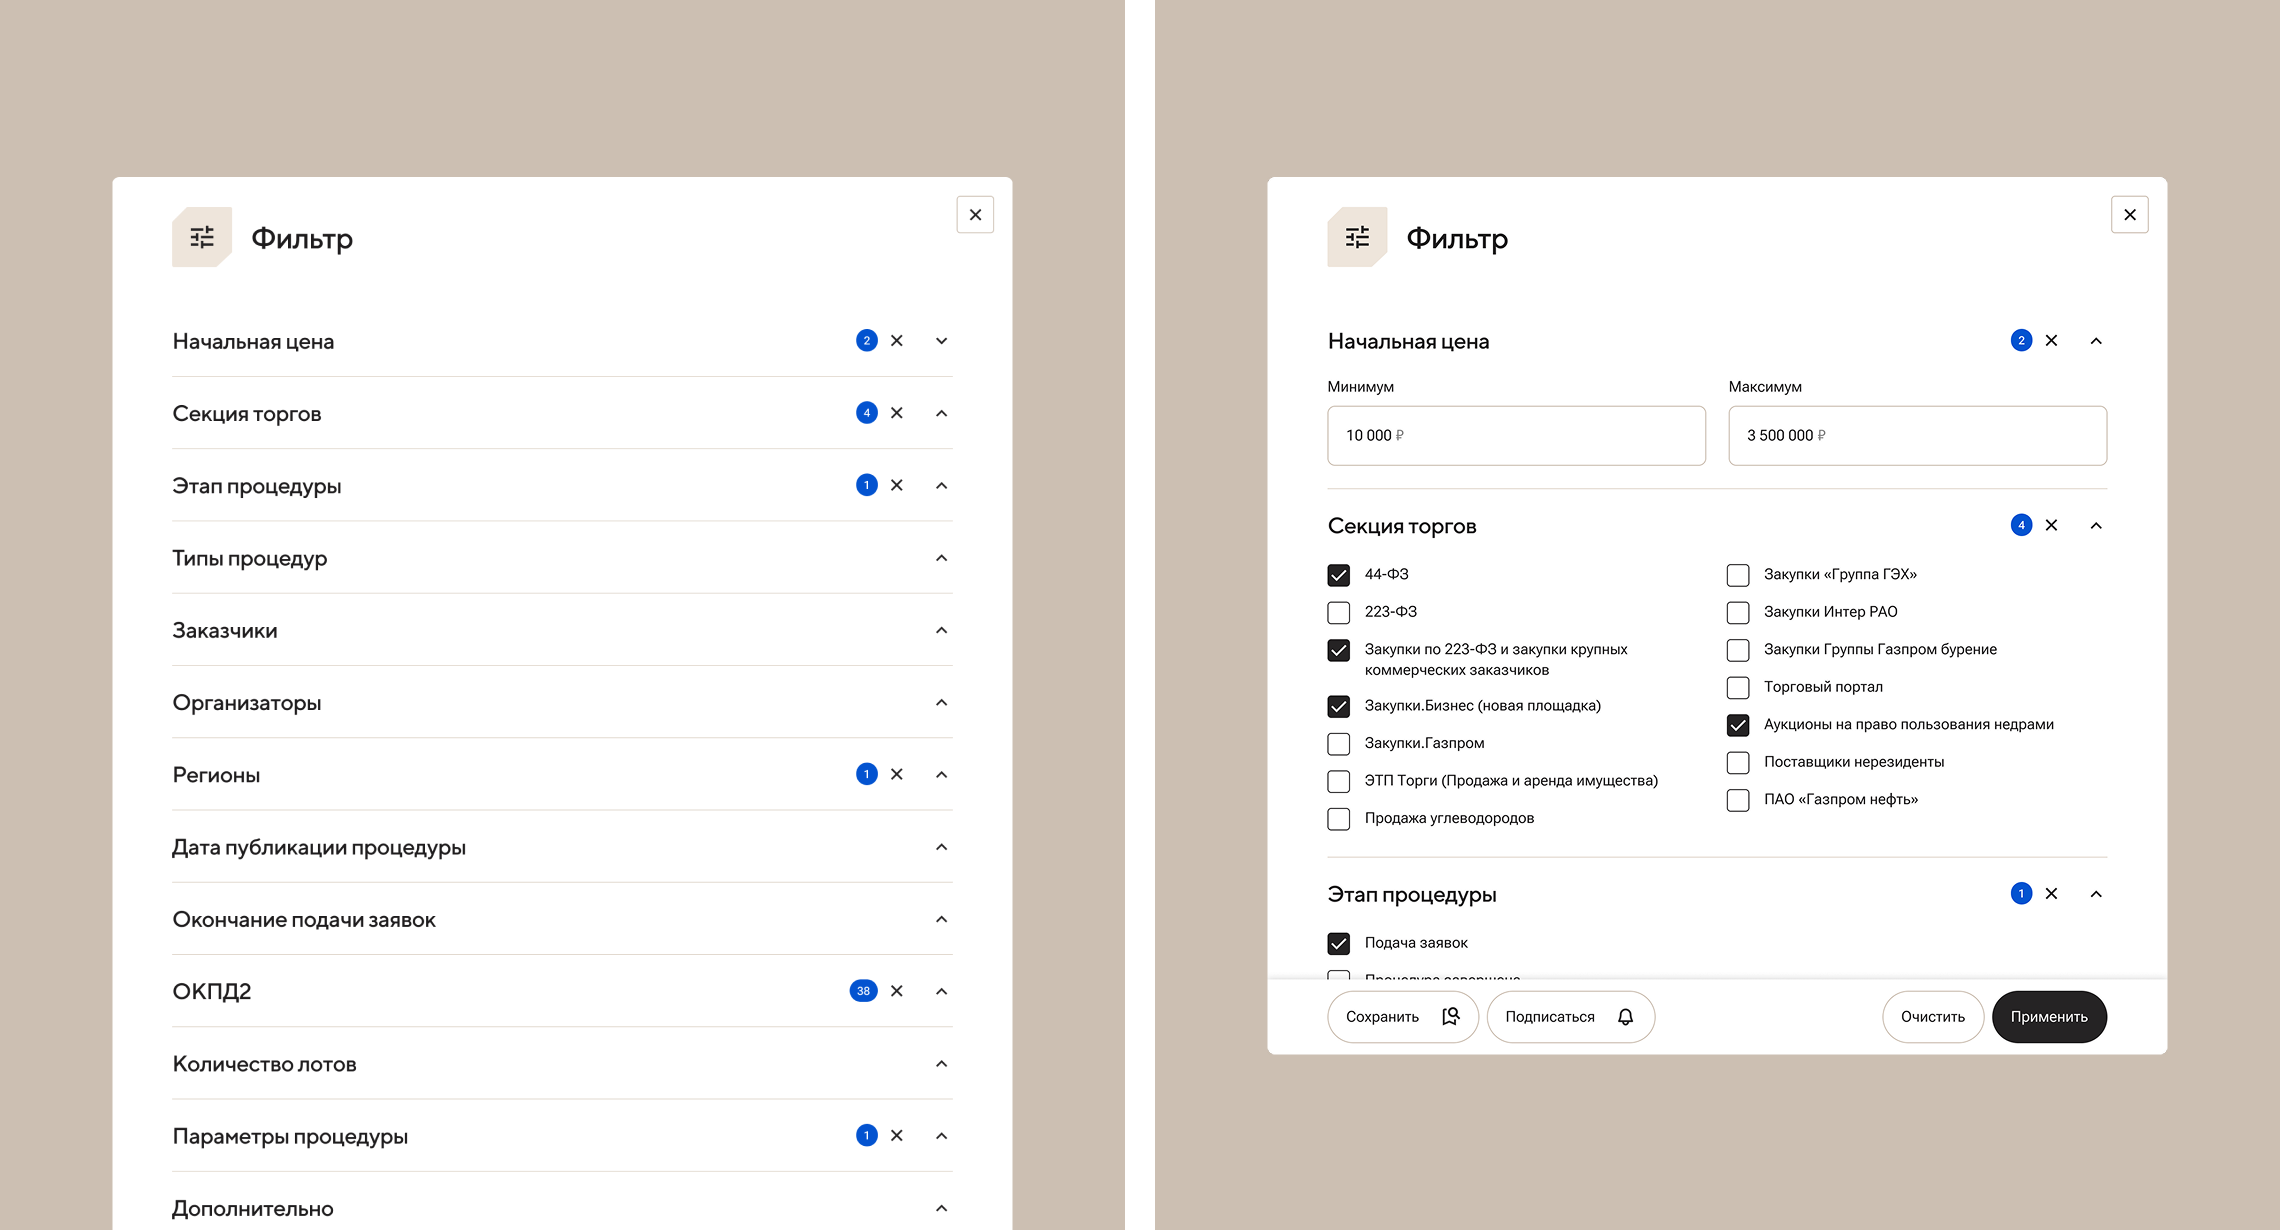
Task: Click the Подписаться button with bell
Action: tap(1570, 1017)
